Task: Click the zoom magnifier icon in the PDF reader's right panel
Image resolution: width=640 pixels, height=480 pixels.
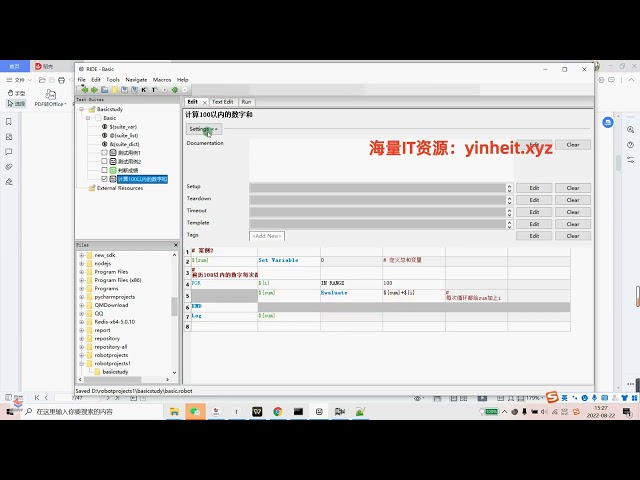Action: pyautogui.click(x=631, y=130)
